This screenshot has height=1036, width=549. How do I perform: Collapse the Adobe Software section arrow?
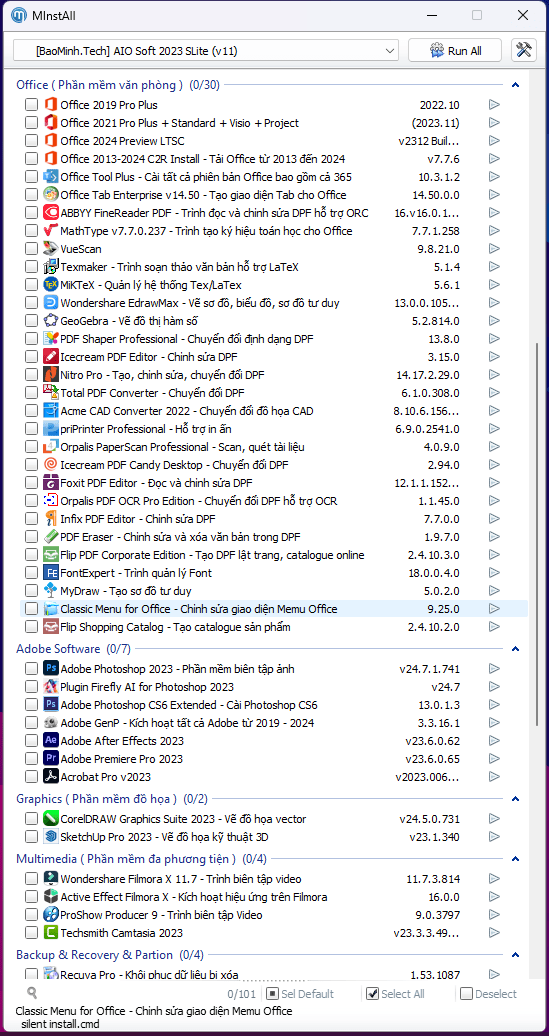(x=516, y=649)
